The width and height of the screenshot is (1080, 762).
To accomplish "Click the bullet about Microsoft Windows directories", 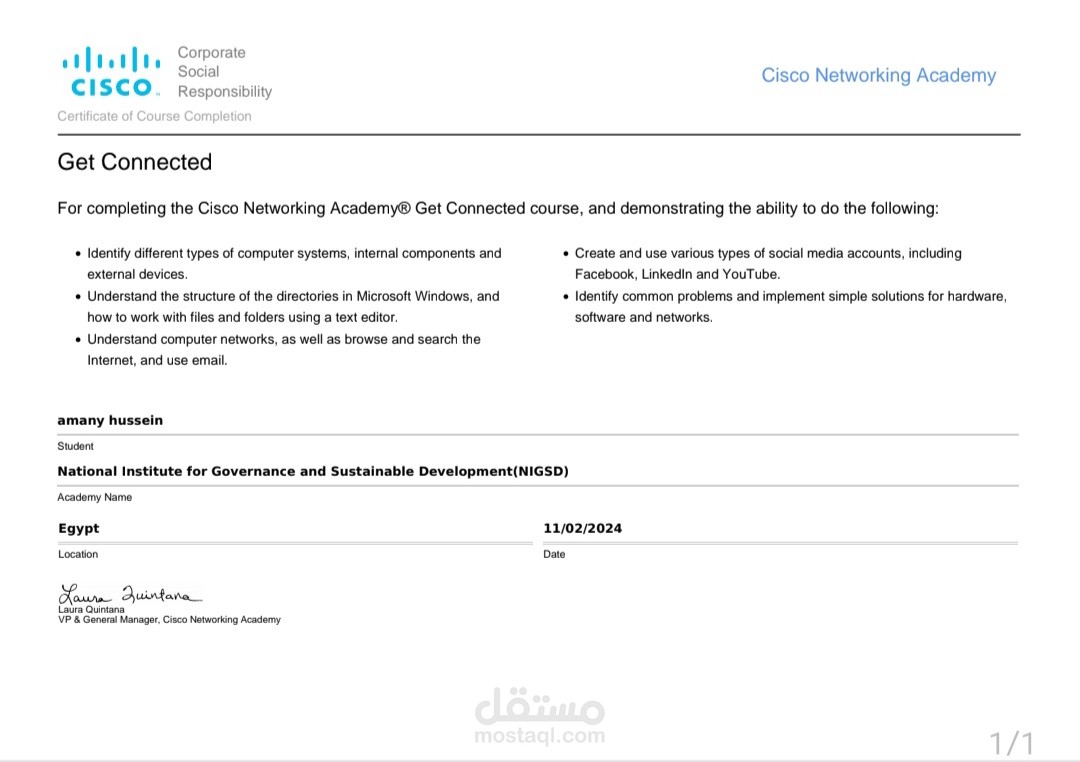I will pyautogui.click(x=288, y=307).
